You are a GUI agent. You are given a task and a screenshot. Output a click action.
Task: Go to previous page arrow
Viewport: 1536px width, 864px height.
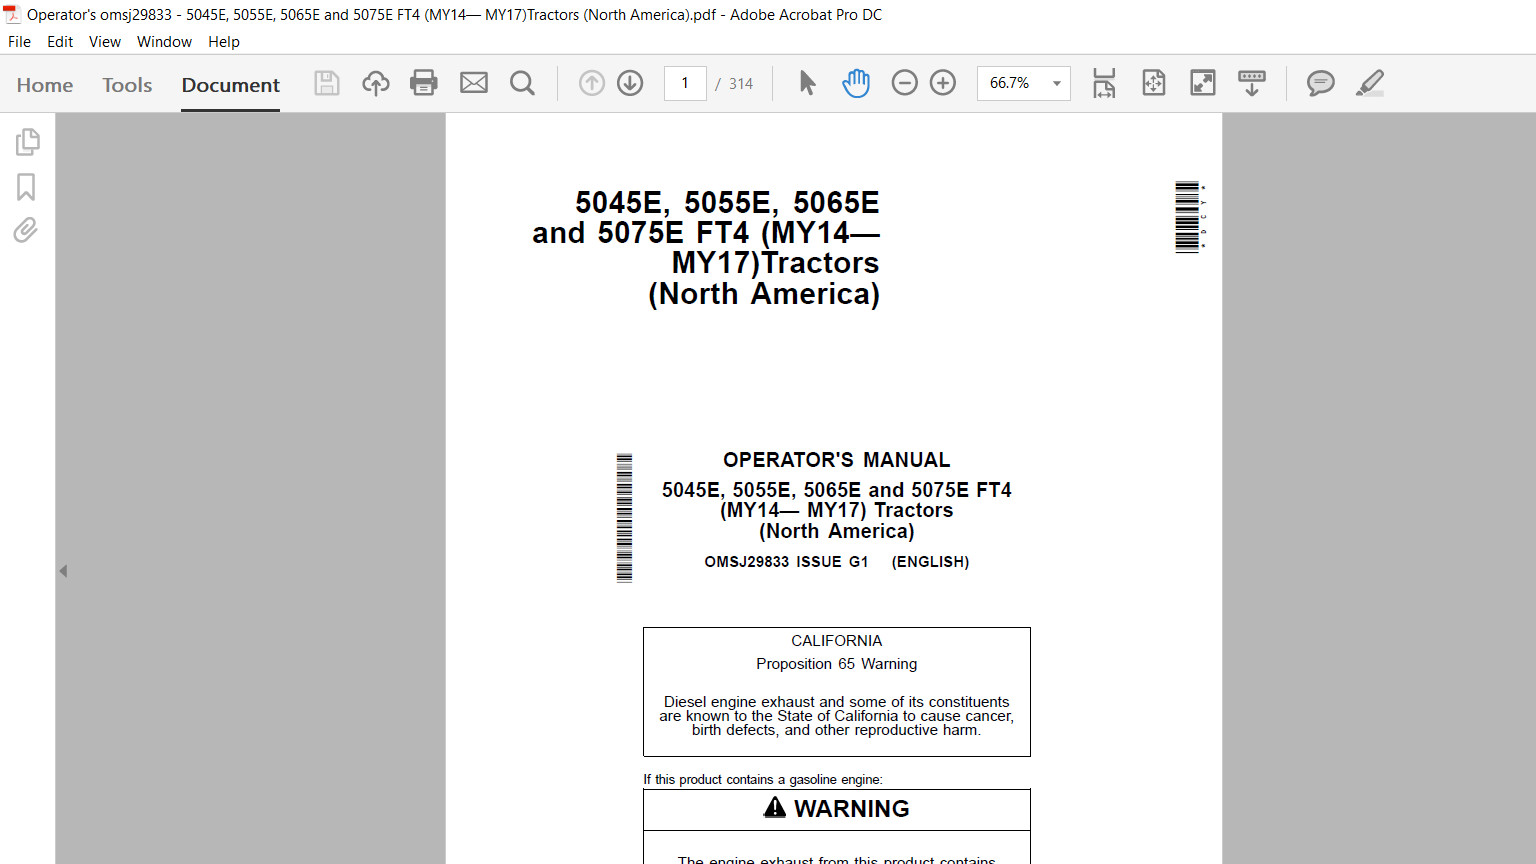coord(592,83)
